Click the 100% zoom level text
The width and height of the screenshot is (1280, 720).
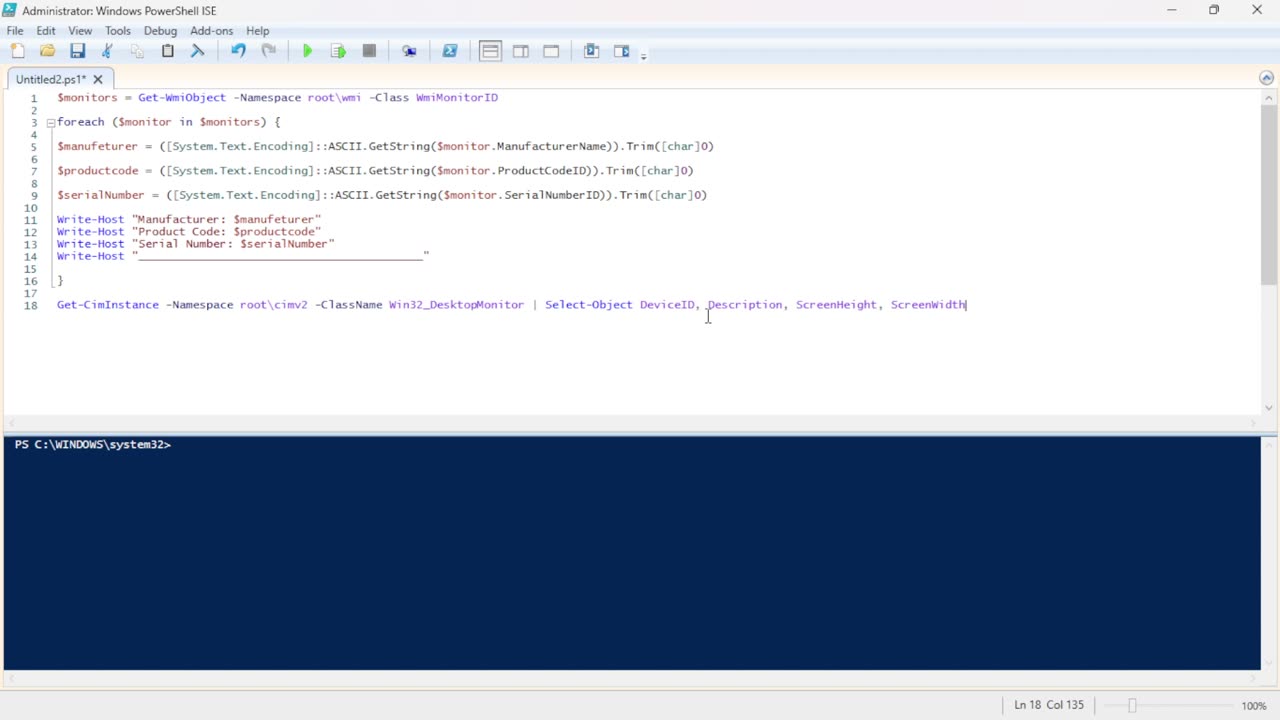point(1254,705)
